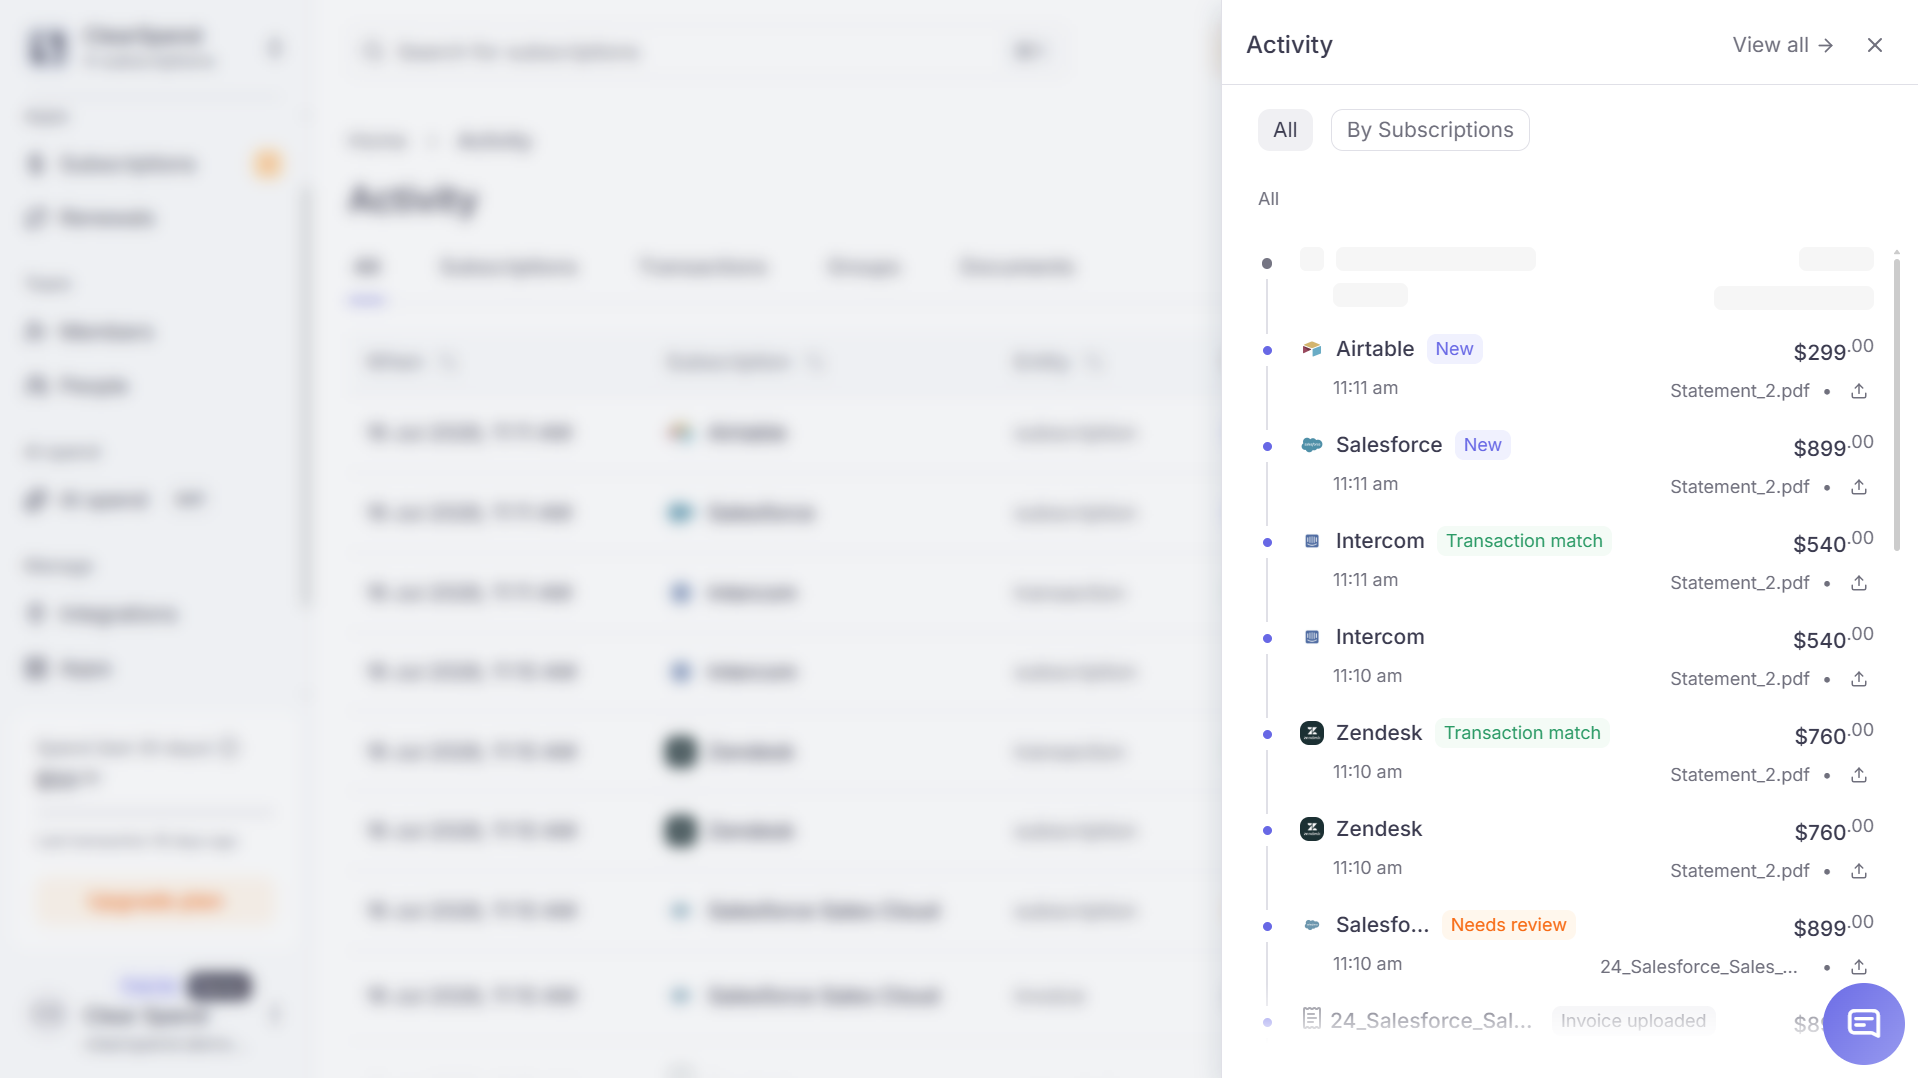Click the New badge beside Airtable

click(x=1454, y=349)
